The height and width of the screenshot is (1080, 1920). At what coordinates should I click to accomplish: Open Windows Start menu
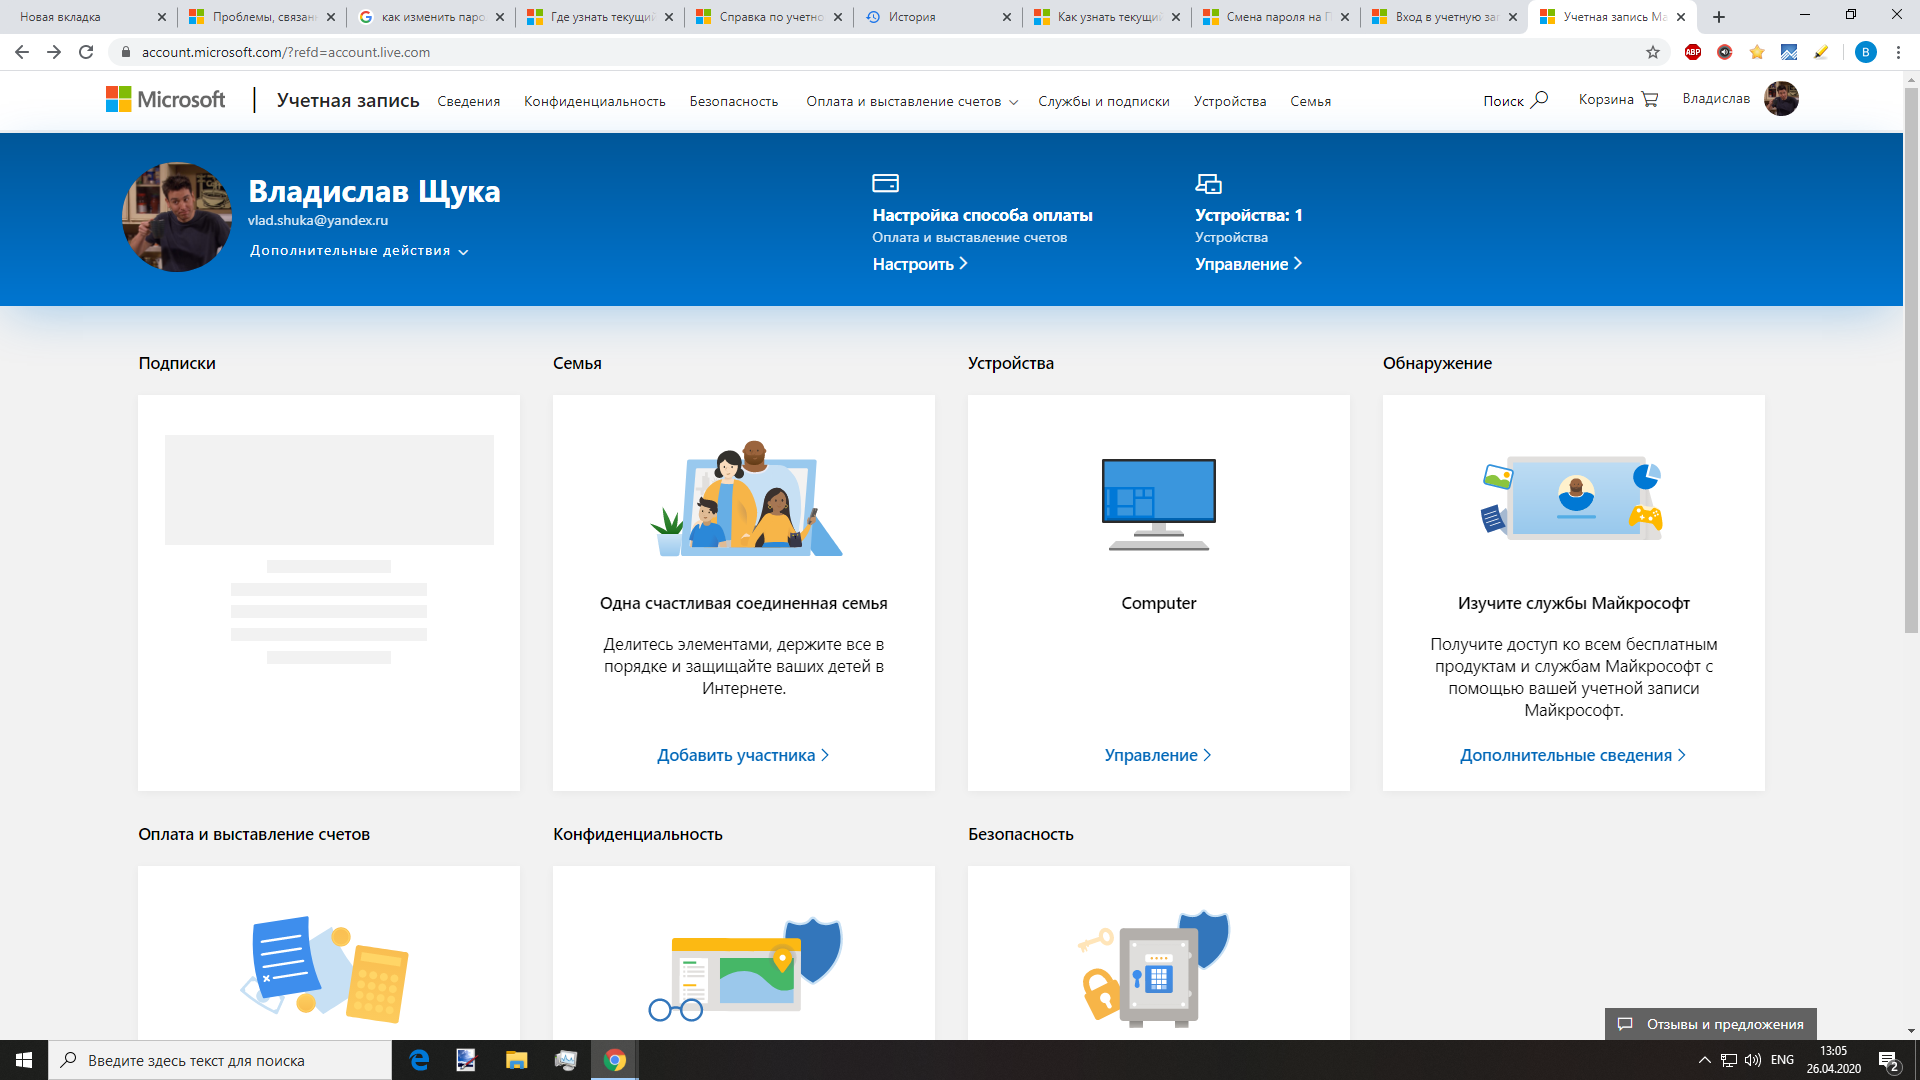click(x=24, y=1060)
